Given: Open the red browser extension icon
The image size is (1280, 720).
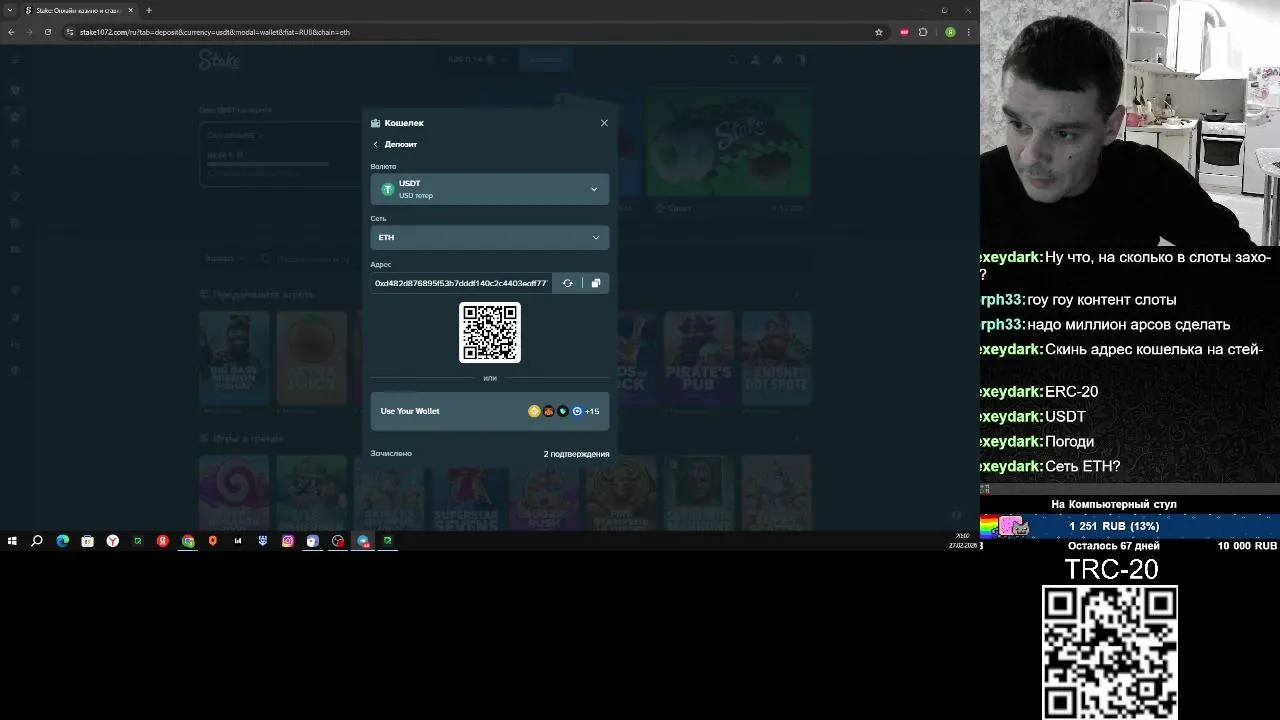Looking at the screenshot, I should pos(905,32).
